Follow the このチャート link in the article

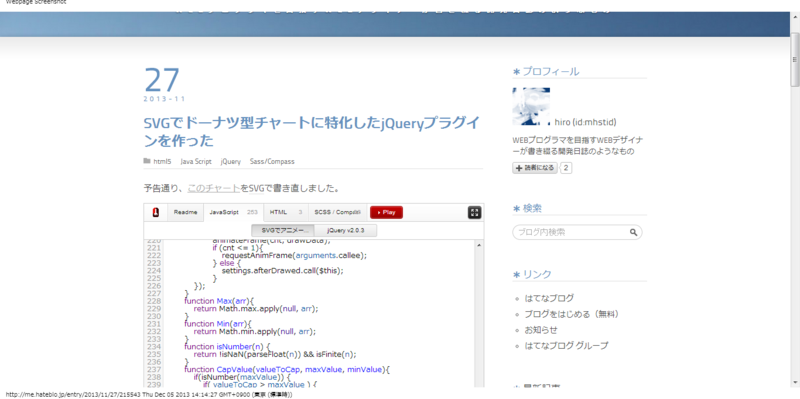point(214,188)
